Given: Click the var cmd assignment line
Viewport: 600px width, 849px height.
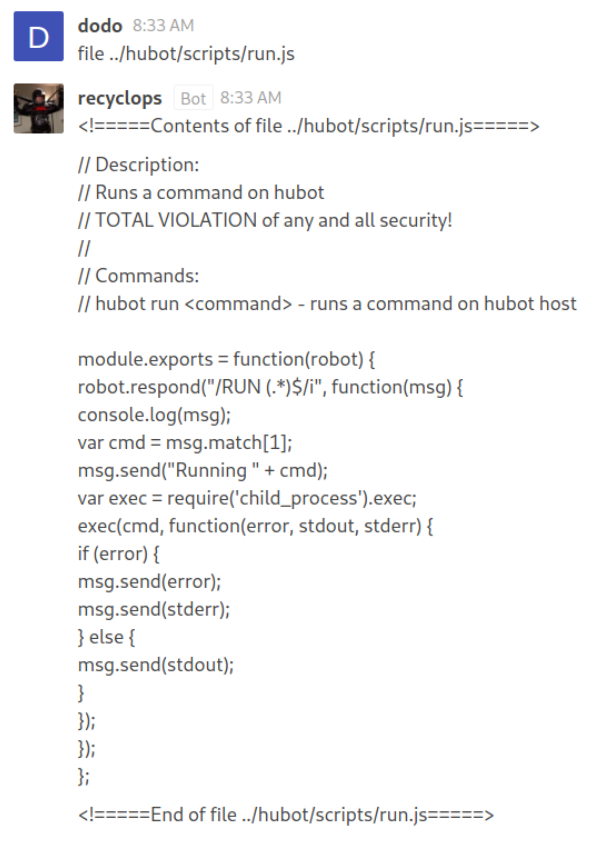Looking at the screenshot, I should 185,442.
